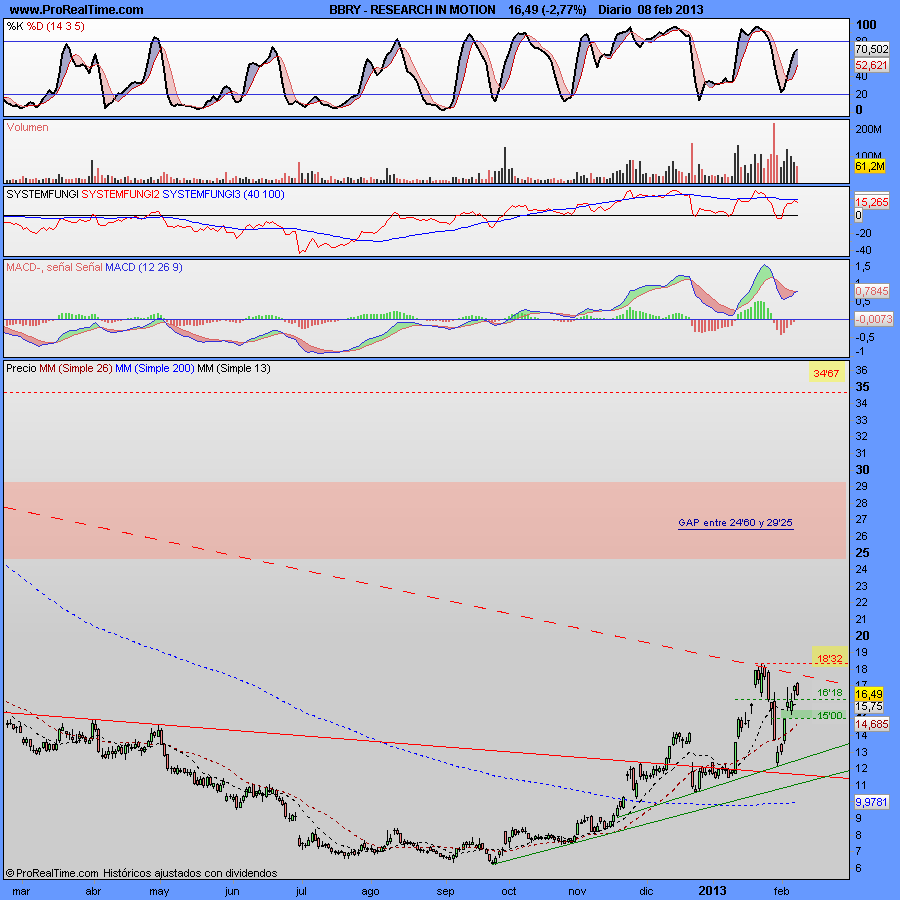Viewport: 900px width, 900px height.
Task: Click the 200M volume axis label
Action: coord(868,130)
